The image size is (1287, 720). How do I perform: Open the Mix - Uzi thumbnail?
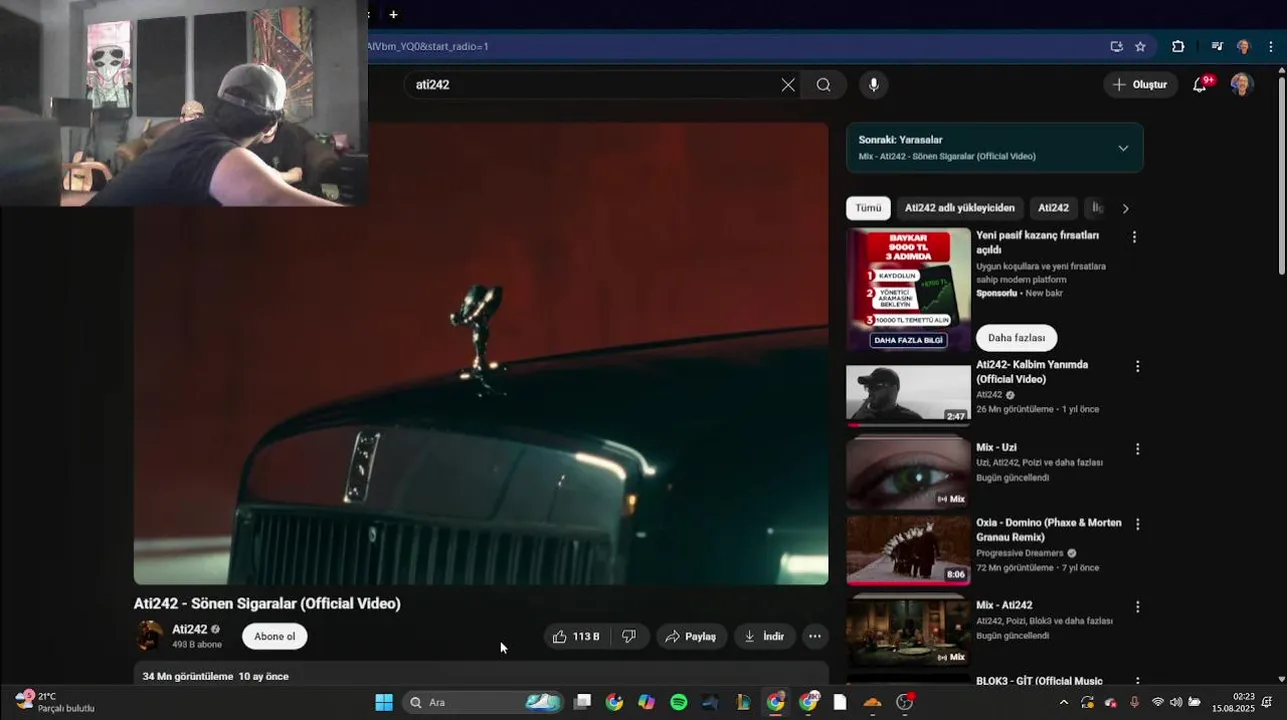(908, 473)
